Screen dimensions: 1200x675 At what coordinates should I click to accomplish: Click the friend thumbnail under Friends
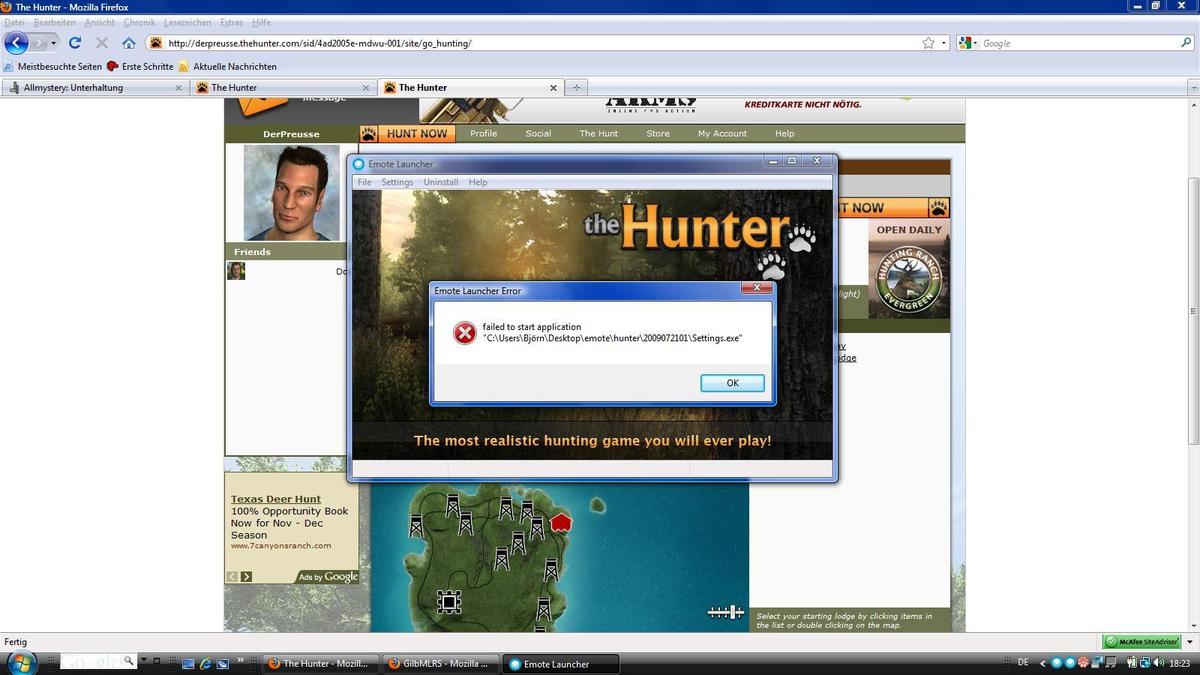236,271
